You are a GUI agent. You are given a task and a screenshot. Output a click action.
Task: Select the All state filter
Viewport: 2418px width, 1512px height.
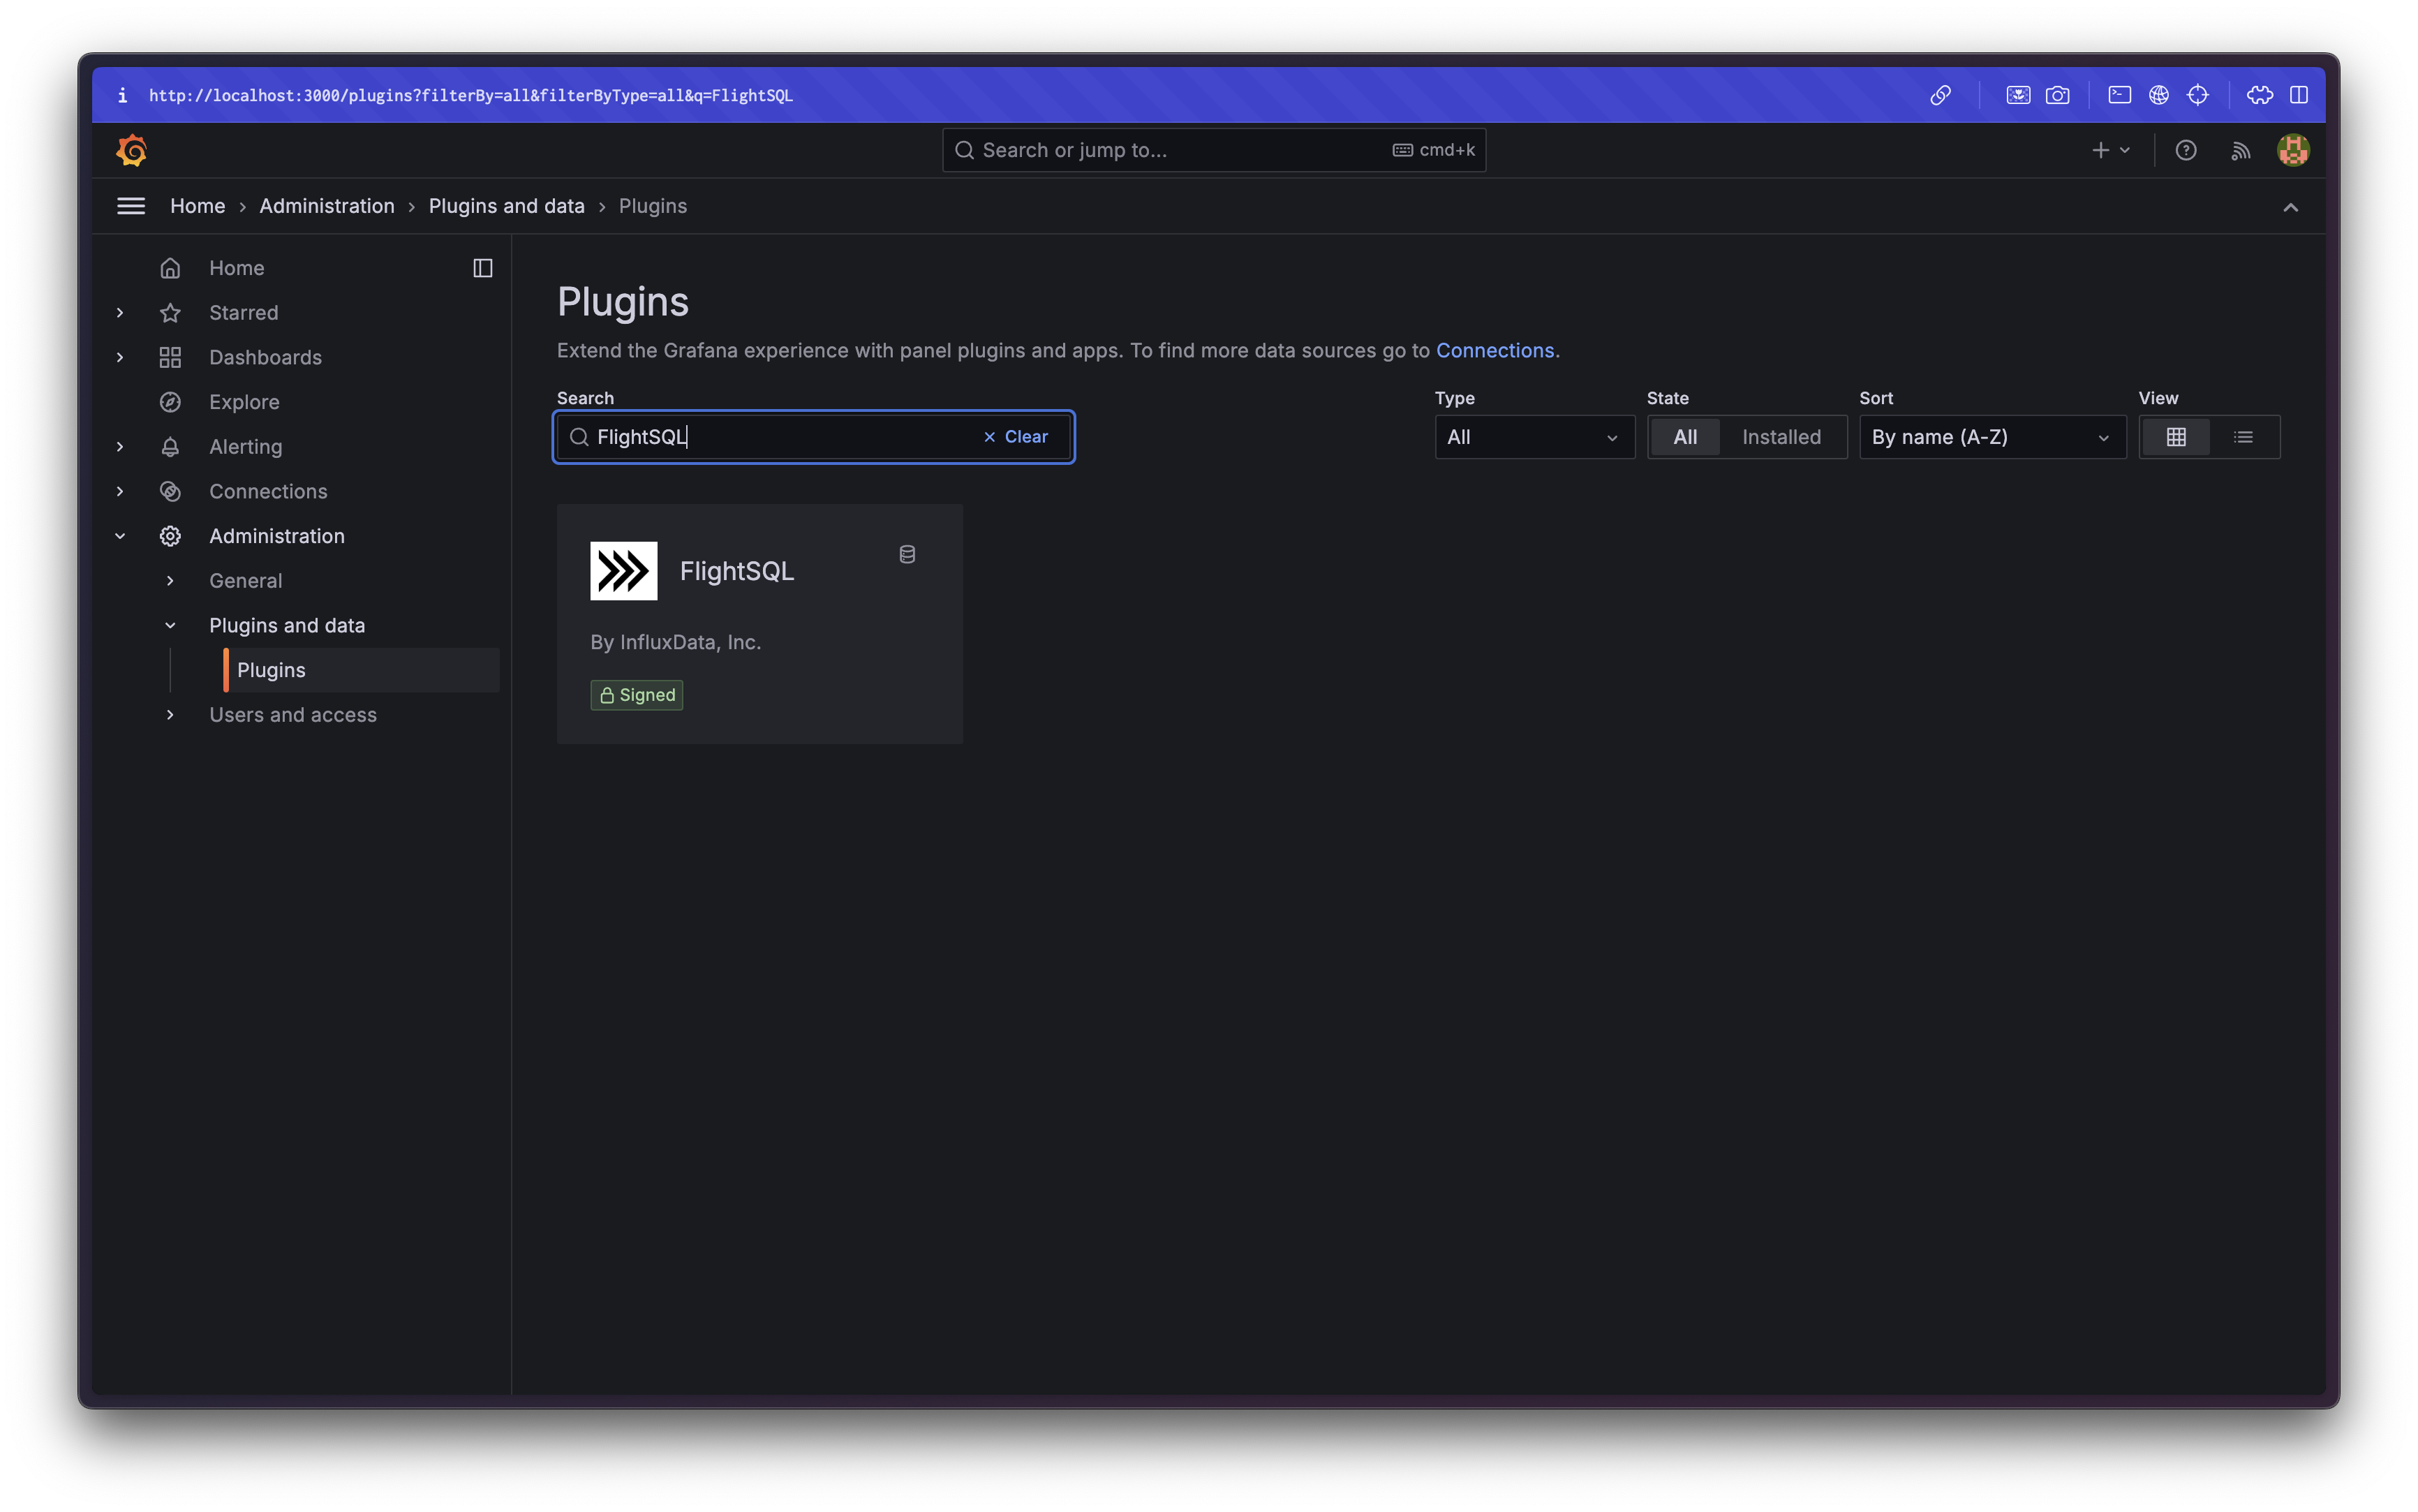click(x=1685, y=437)
